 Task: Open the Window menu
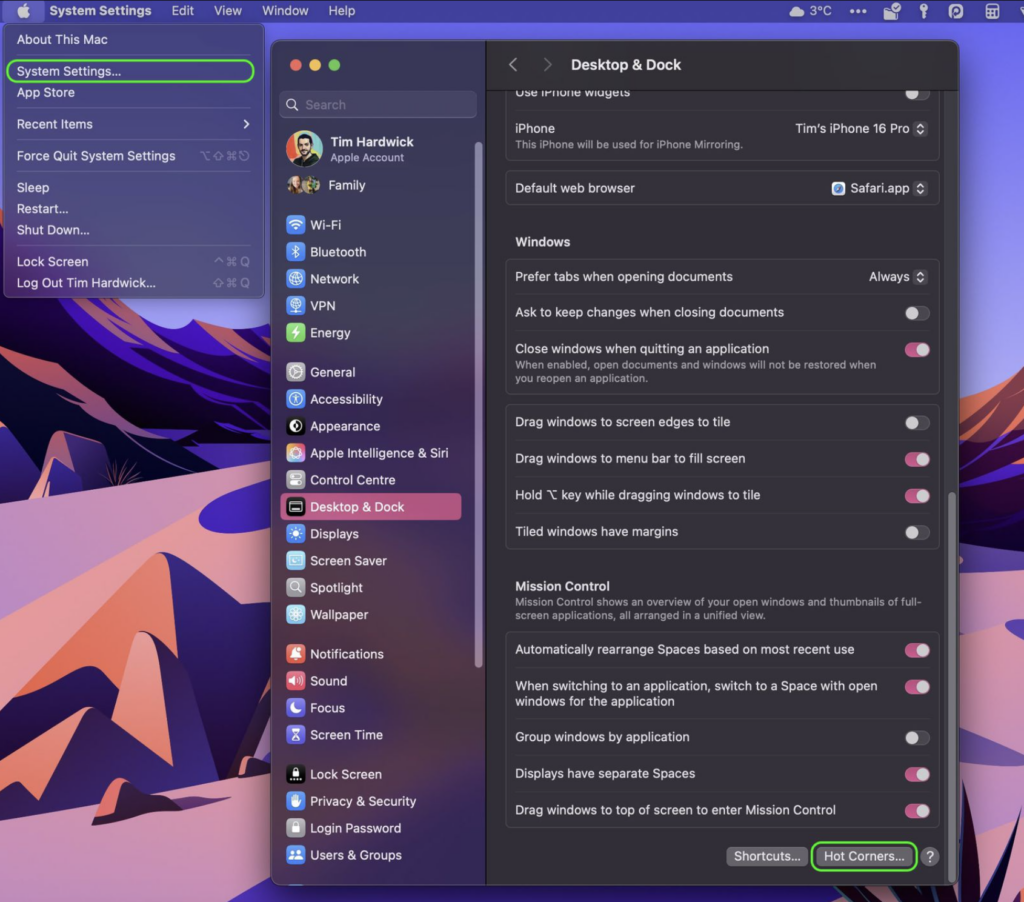(x=285, y=11)
